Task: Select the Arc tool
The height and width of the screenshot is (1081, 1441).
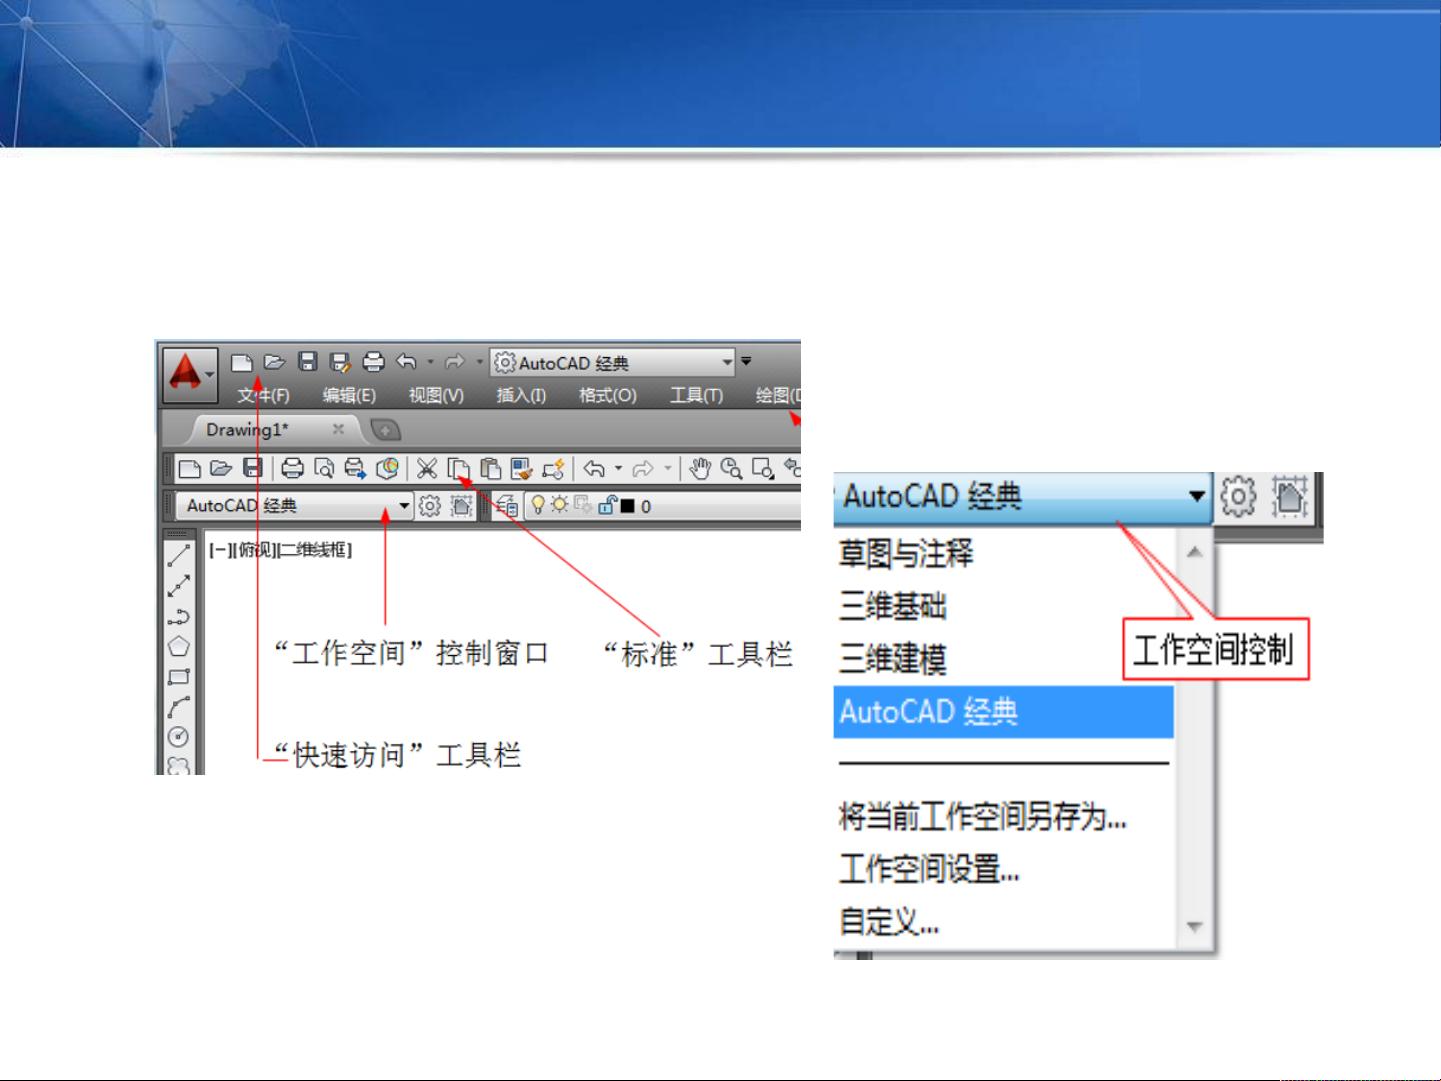Action: tap(179, 707)
